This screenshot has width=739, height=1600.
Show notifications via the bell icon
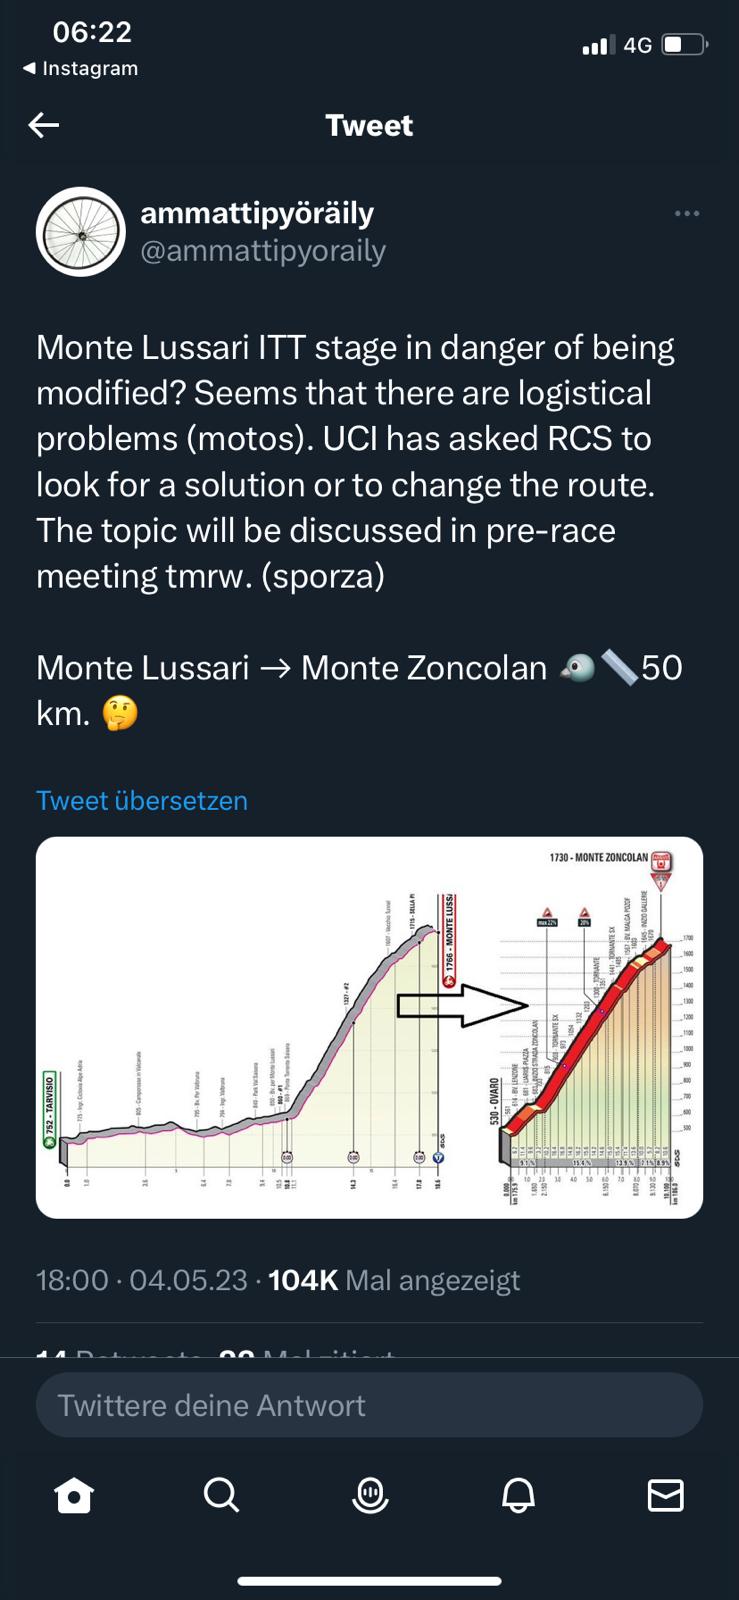(518, 1496)
